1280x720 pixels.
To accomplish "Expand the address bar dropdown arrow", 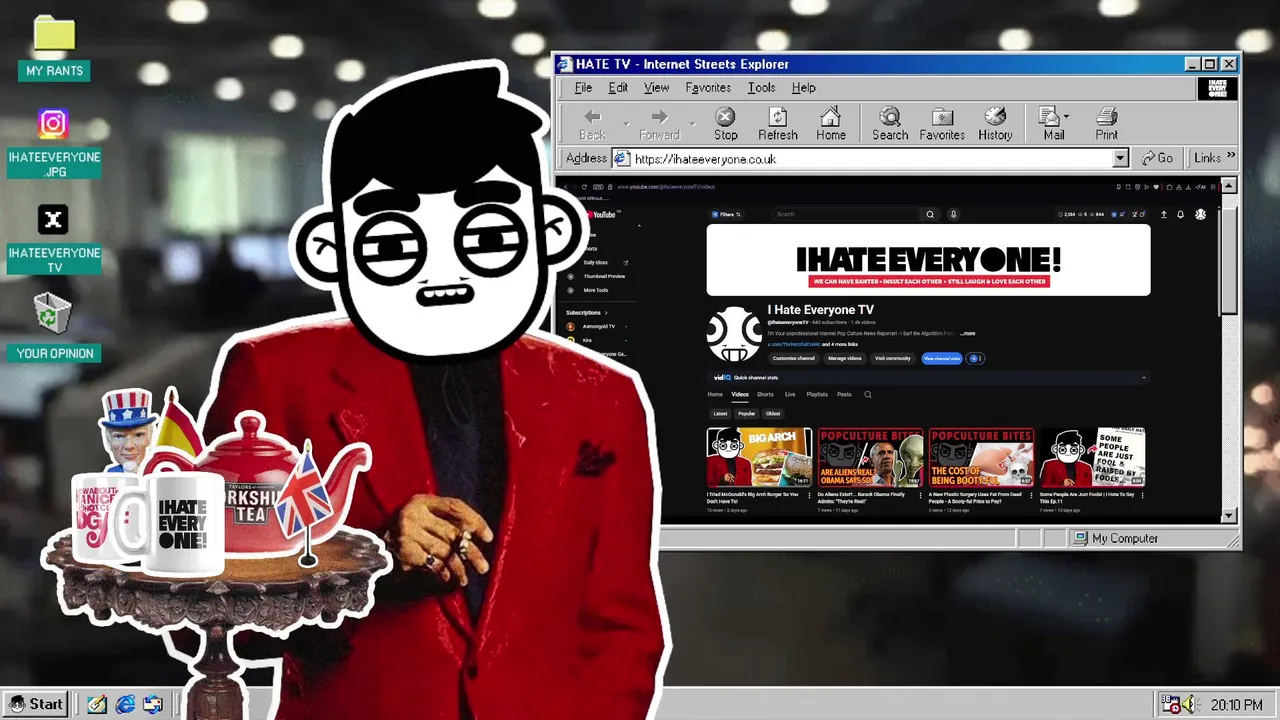I will click(1120, 159).
